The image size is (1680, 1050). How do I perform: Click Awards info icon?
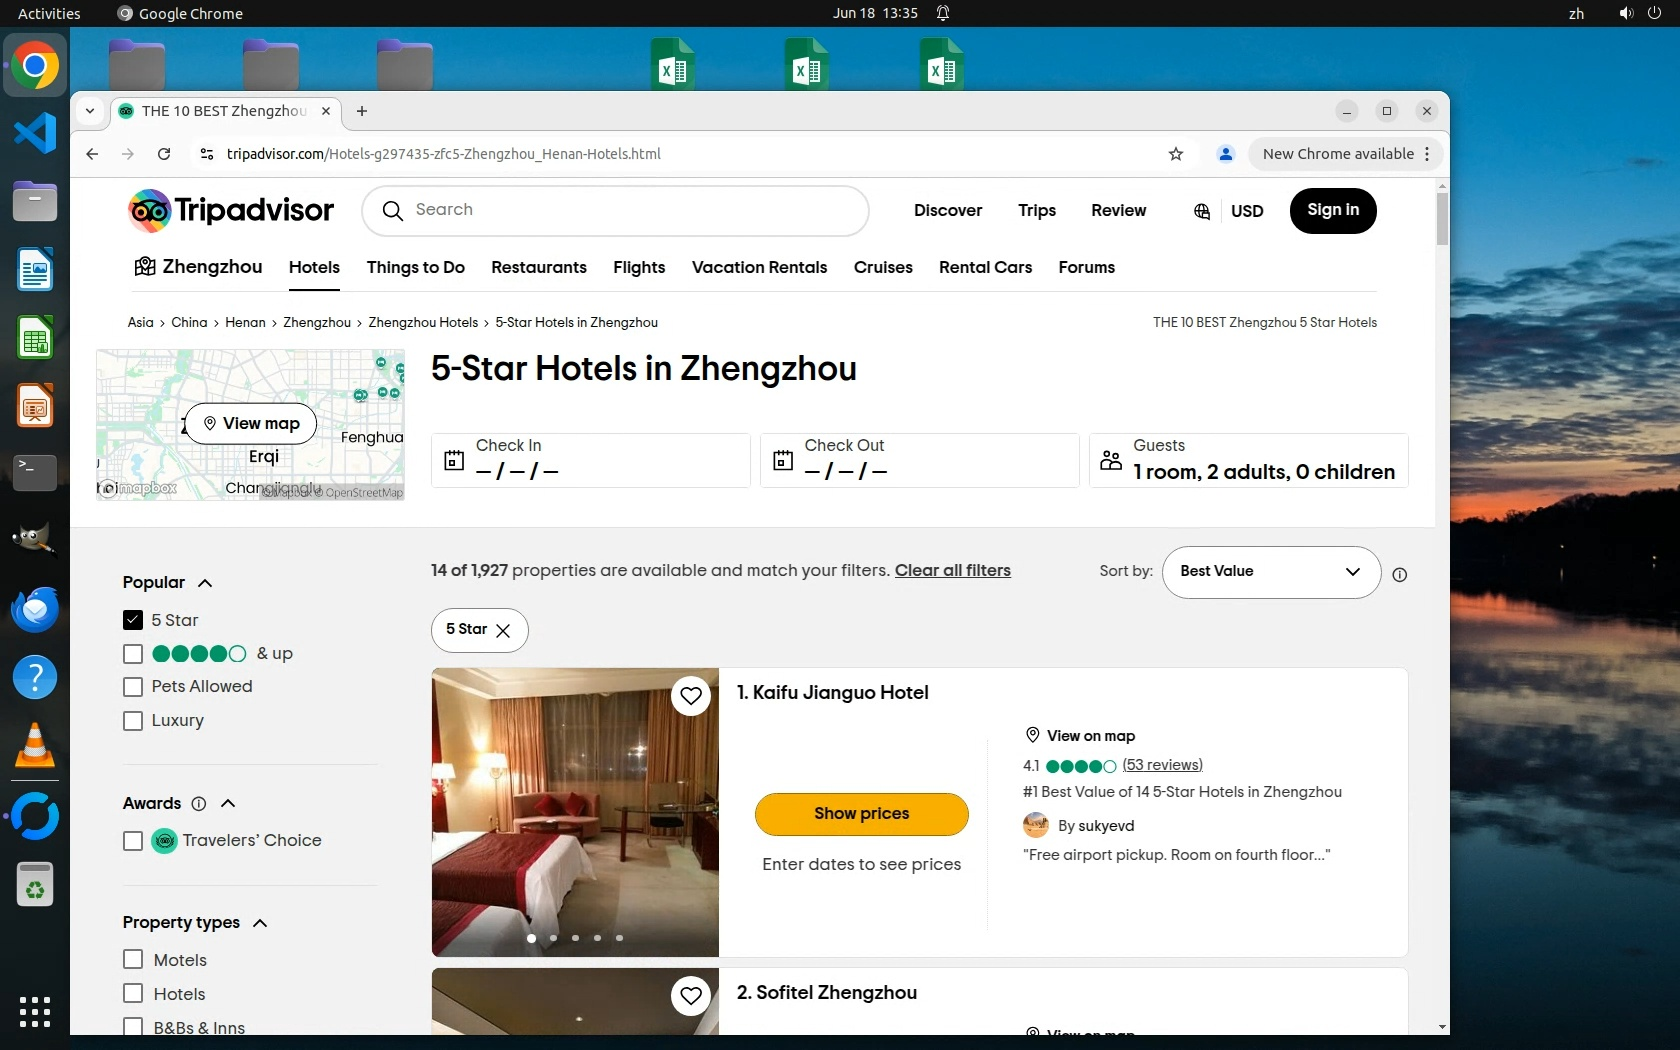tap(198, 803)
